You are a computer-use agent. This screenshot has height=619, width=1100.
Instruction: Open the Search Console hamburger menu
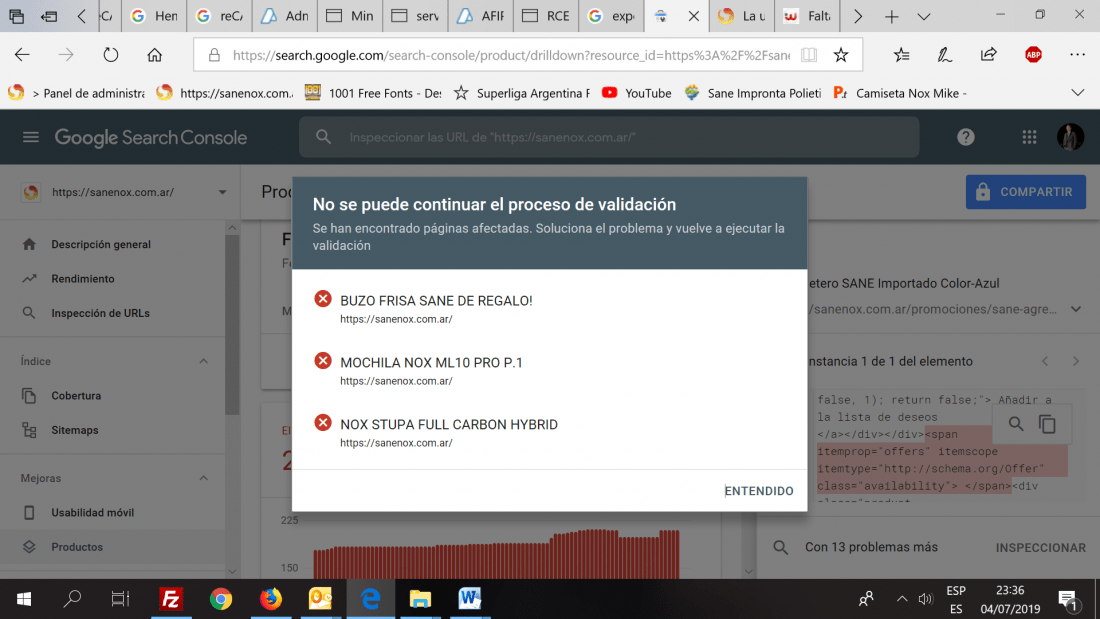click(31, 137)
